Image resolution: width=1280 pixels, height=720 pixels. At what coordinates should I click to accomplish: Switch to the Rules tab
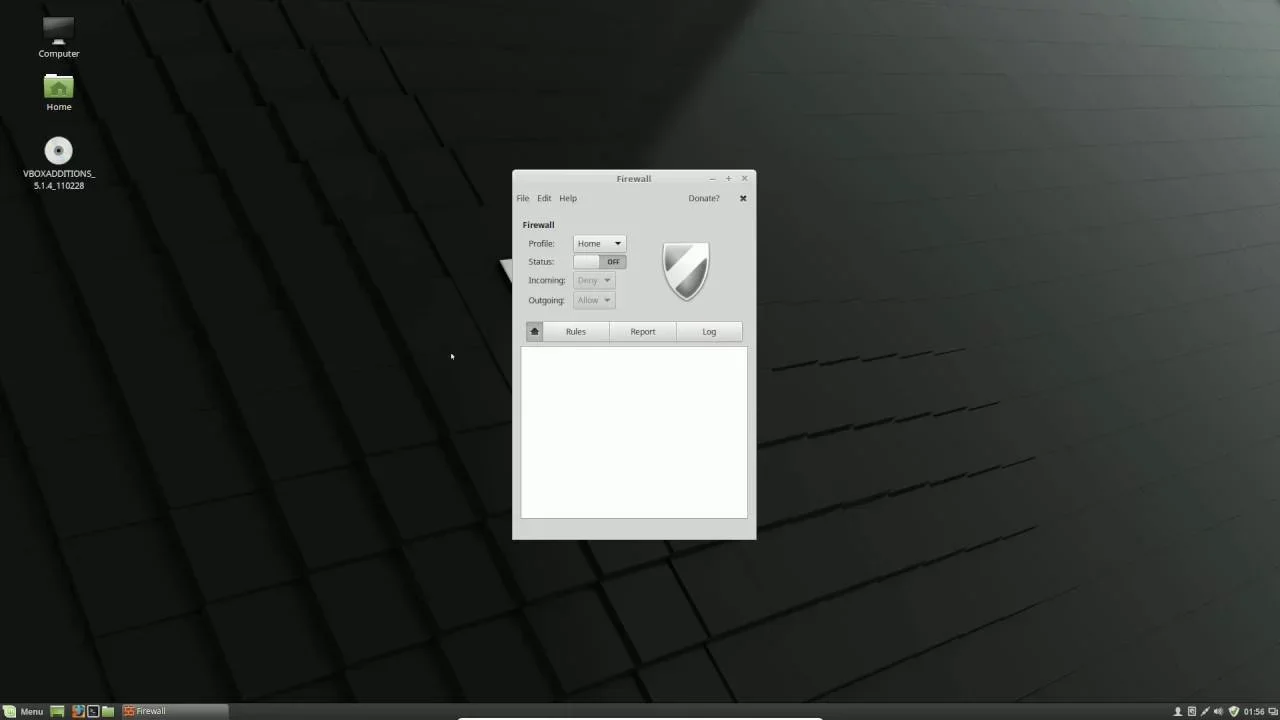[576, 332]
